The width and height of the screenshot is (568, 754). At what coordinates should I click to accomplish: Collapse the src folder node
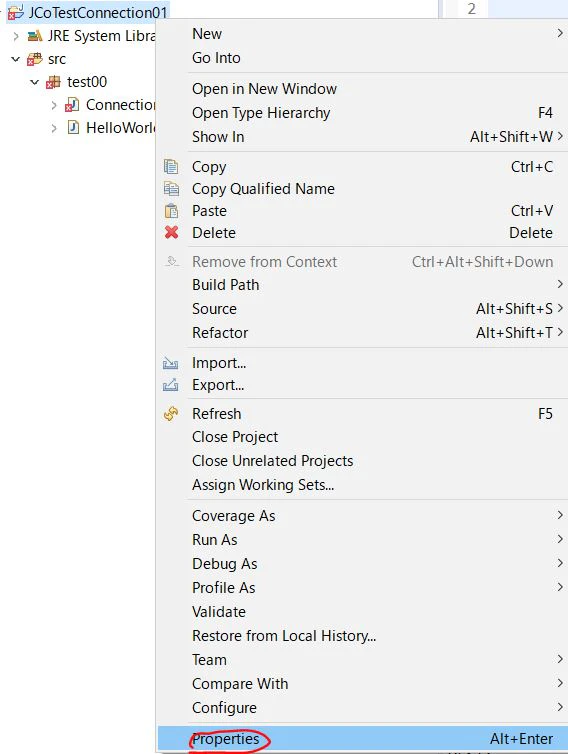click(x=16, y=59)
